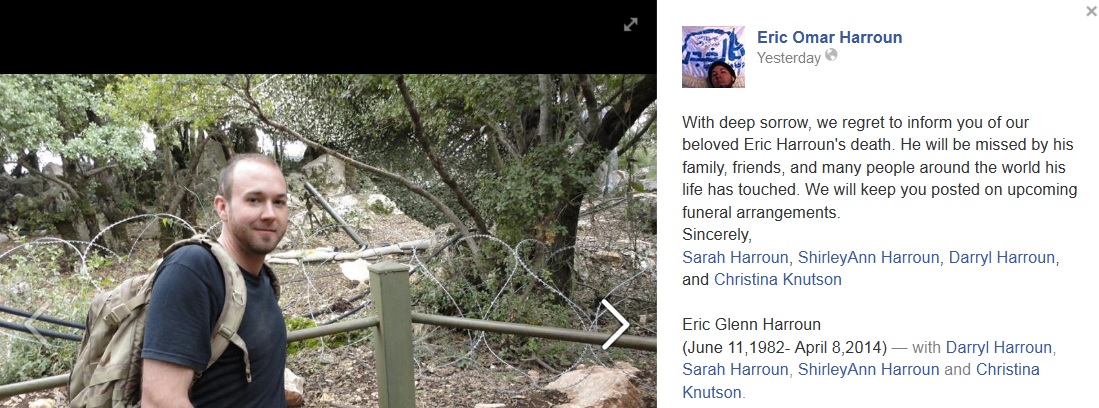Close the photo viewer with the X
This screenshot has height=408, width=1099.
tap(1091, 11)
